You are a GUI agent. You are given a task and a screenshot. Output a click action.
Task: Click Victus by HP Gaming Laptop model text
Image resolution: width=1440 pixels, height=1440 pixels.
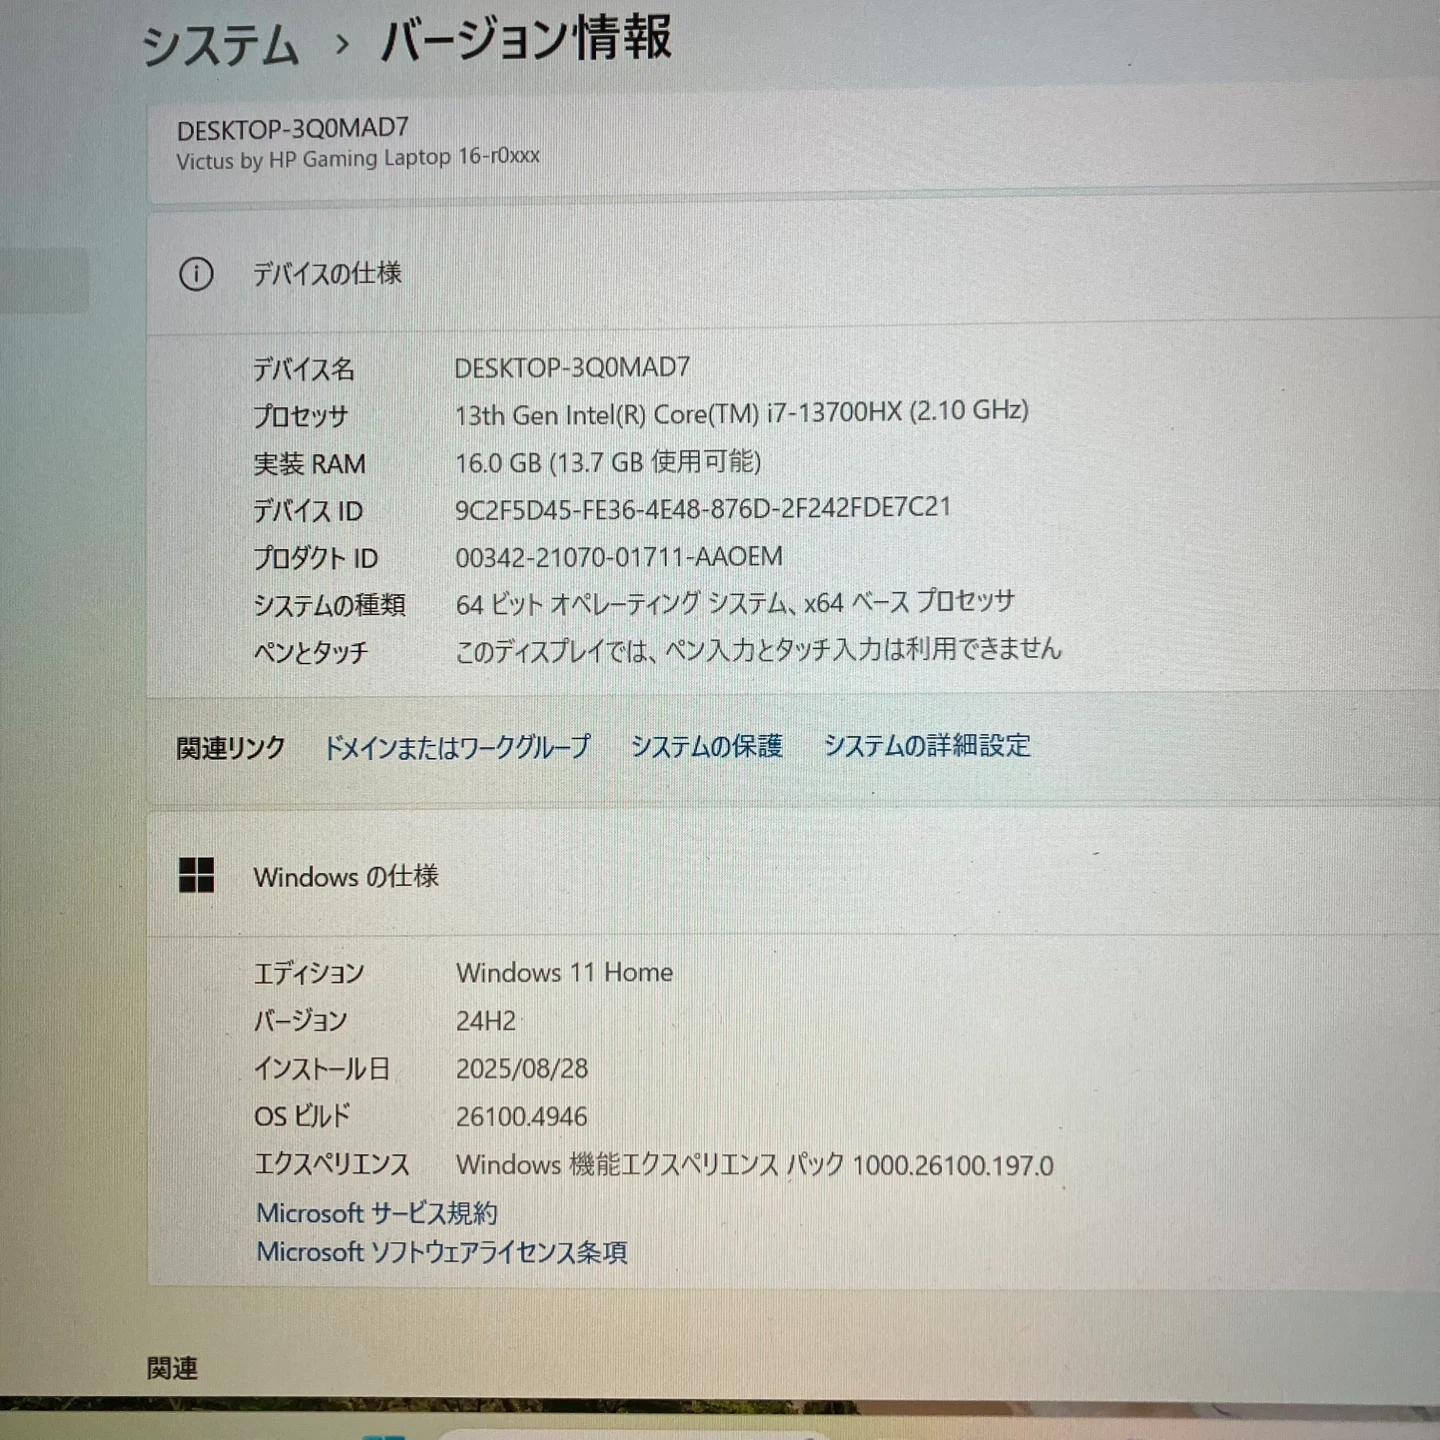coord(358,159)
